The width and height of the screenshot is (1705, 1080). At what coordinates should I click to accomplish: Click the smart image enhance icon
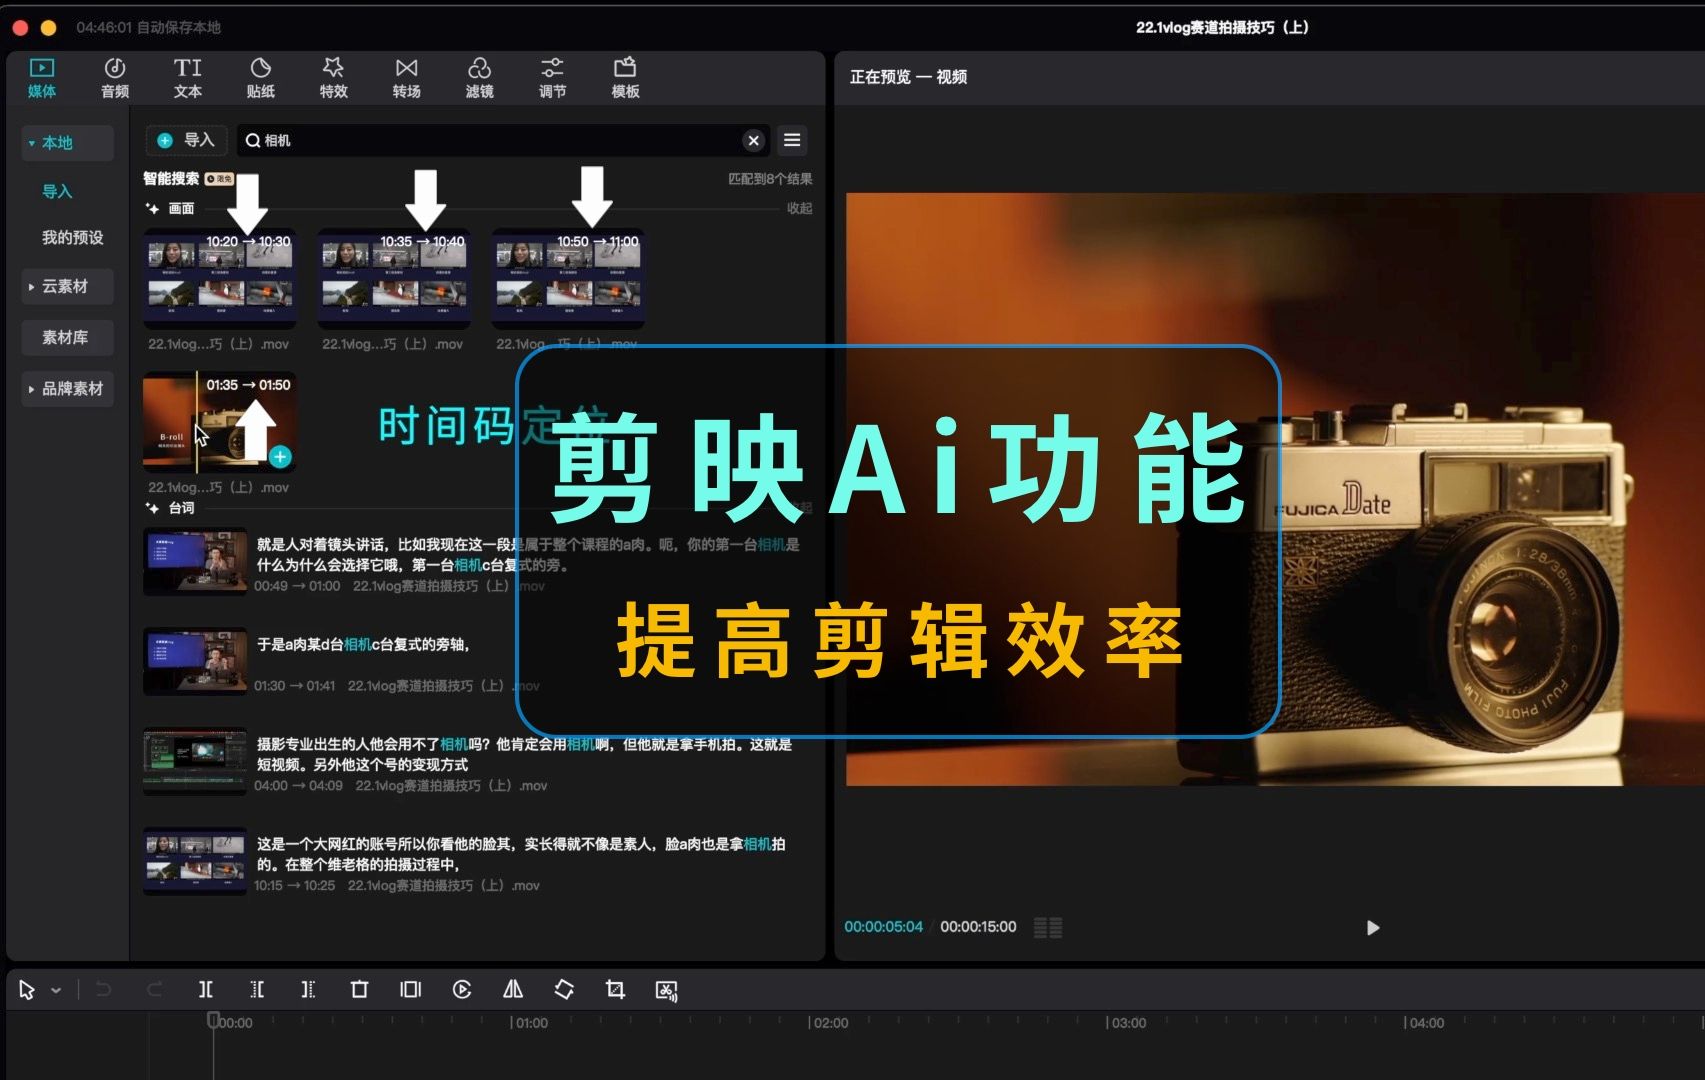tap(666, 990)
